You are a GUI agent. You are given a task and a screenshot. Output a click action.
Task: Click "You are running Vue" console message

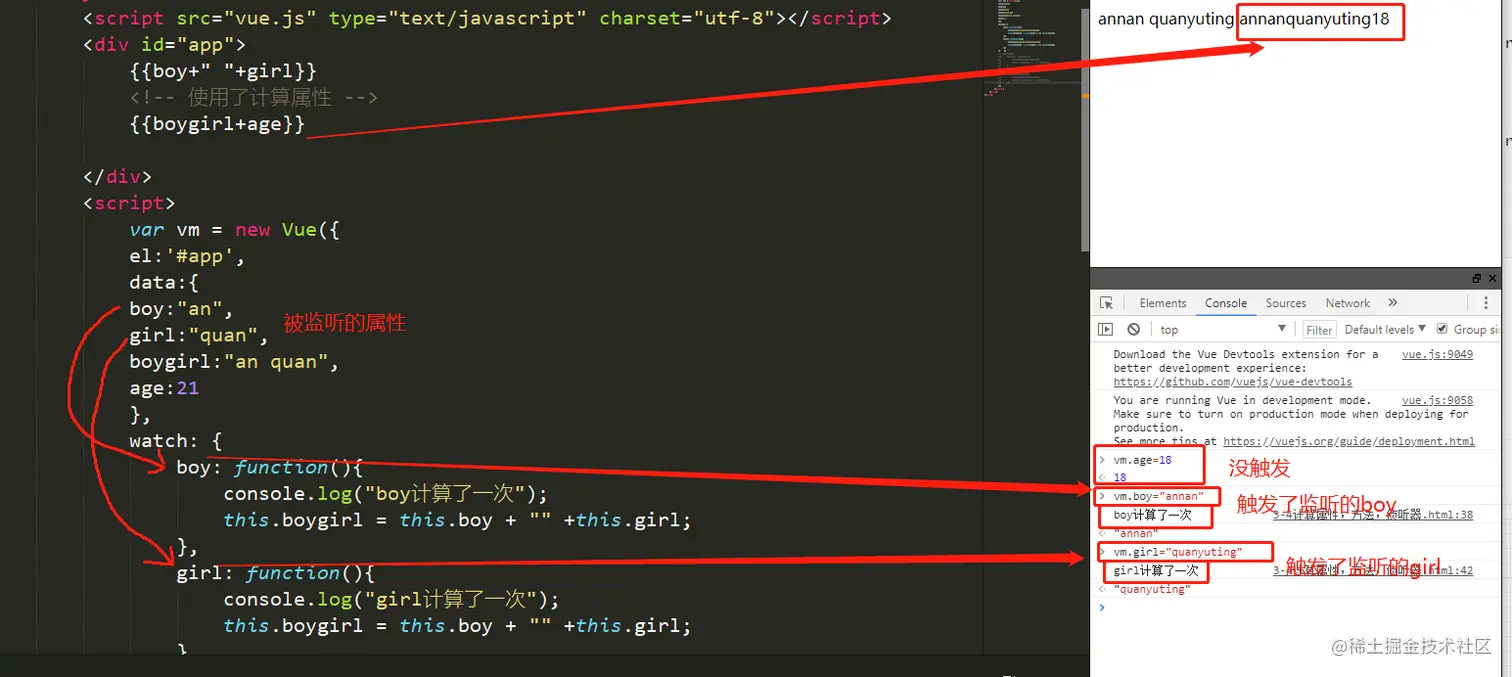pos(1293,420)
